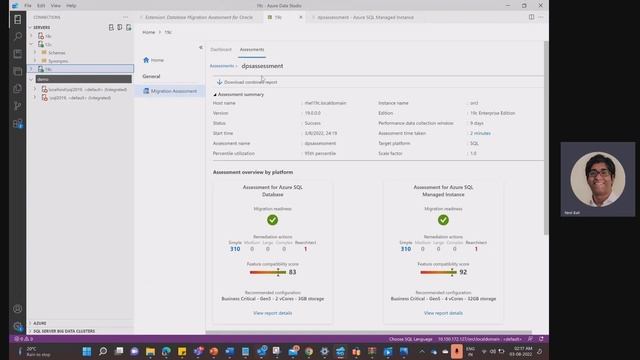The image size is (640, 360).
Task: Click the vertical scrollbar of the assessment page
Action: [x=546, y=139]
